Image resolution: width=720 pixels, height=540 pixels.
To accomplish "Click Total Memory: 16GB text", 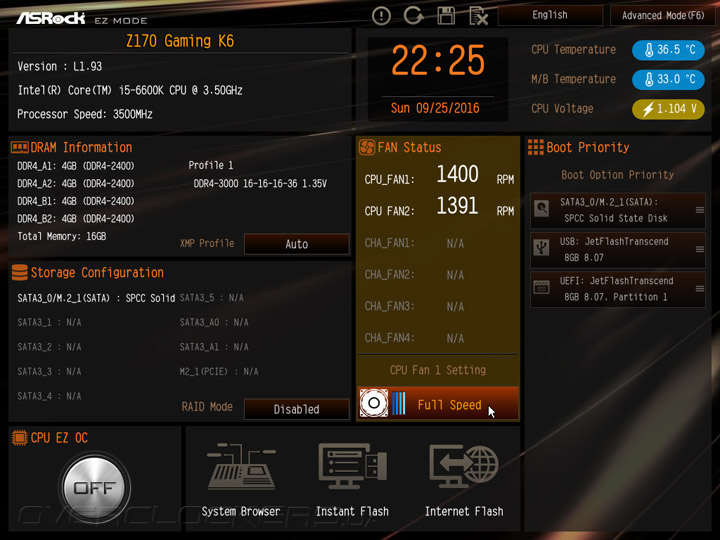I will coord(62,236).
